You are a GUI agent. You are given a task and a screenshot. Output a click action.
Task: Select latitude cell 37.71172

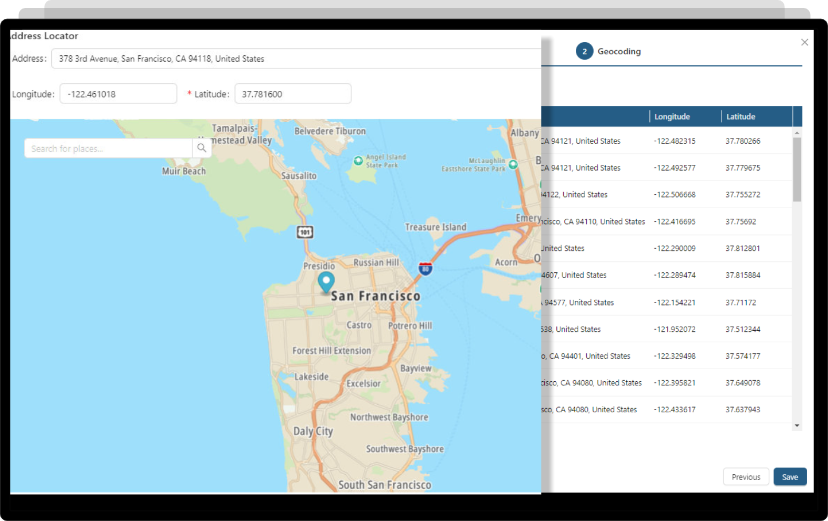click(x=740, y=302)
